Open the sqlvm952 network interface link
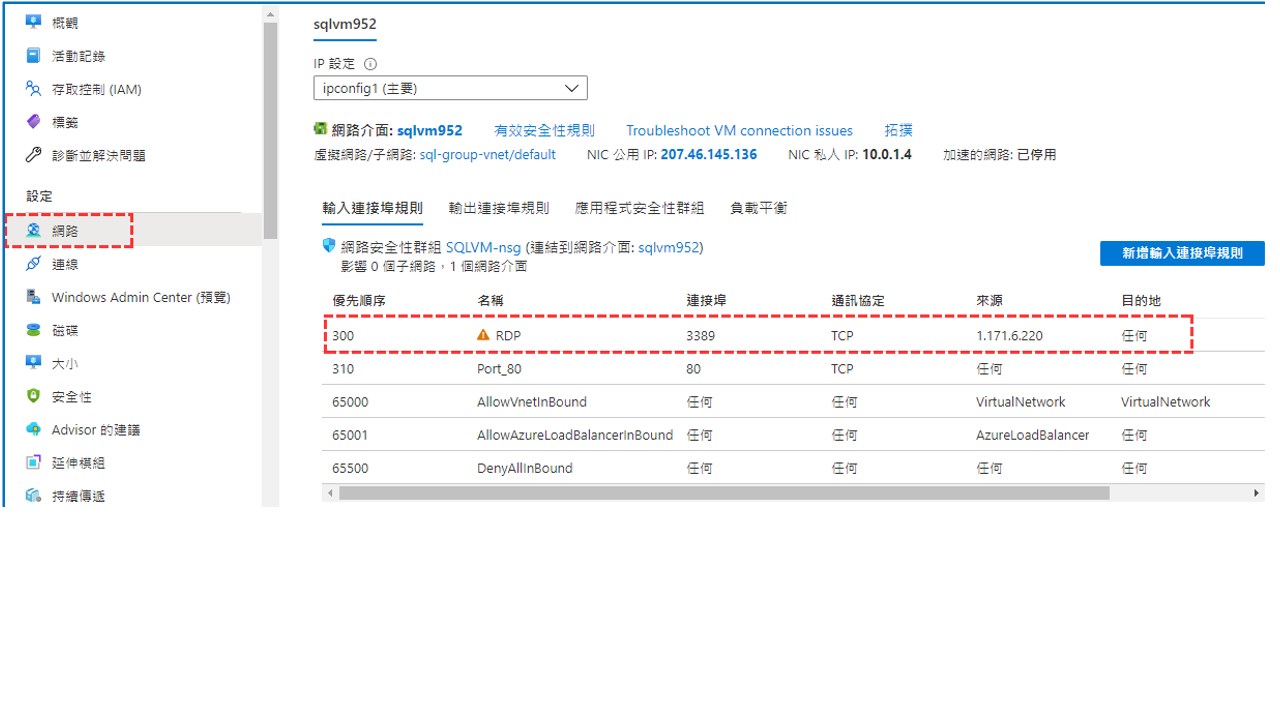Viewport: 1280px width, 720px height. (x=430, y=130)
